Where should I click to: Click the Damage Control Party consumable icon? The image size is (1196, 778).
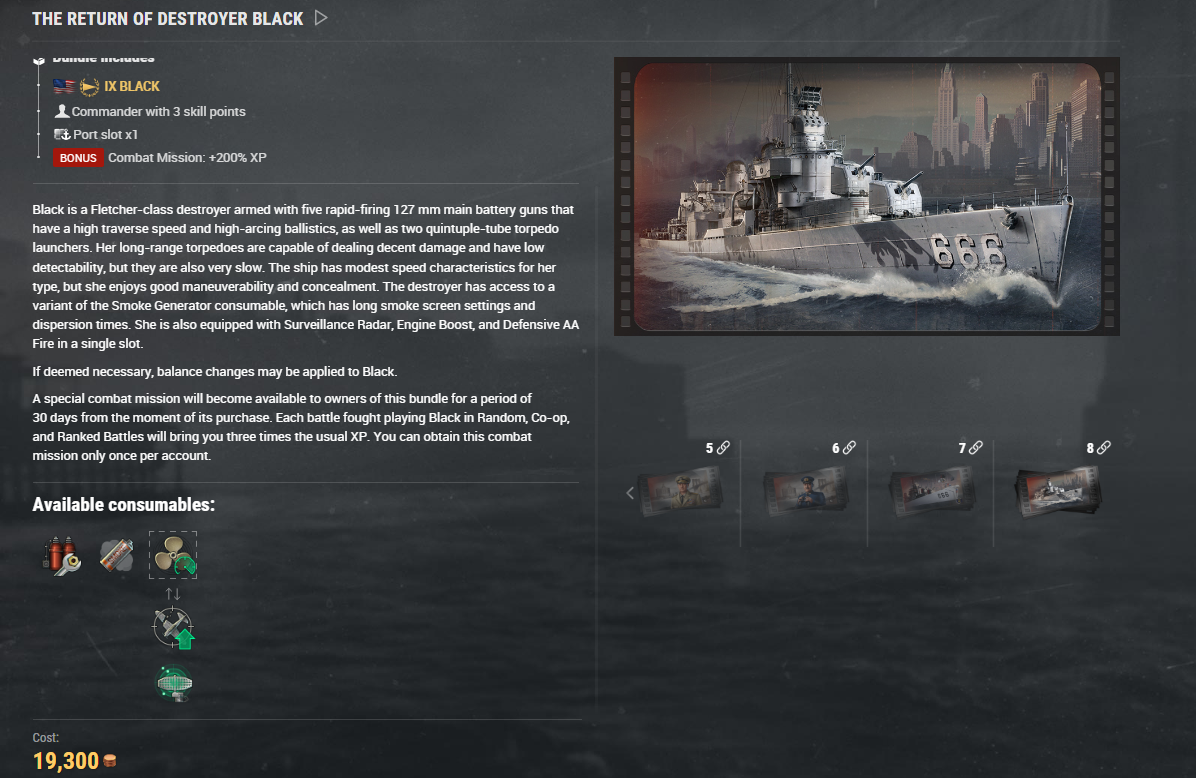pyautogui.click(x=62, y=555)
